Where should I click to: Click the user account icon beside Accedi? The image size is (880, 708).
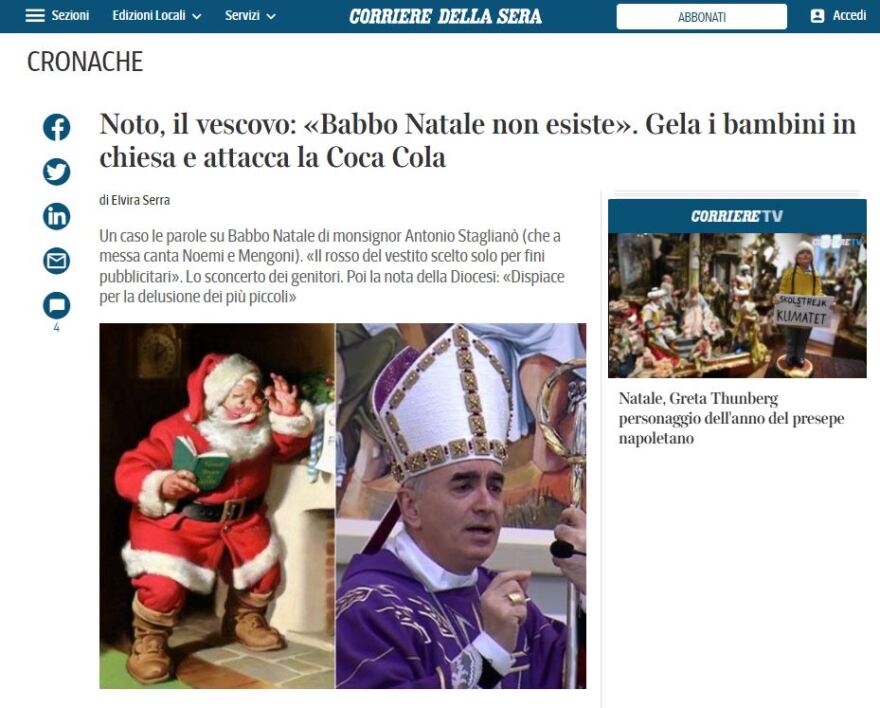[x=818, y=16]
